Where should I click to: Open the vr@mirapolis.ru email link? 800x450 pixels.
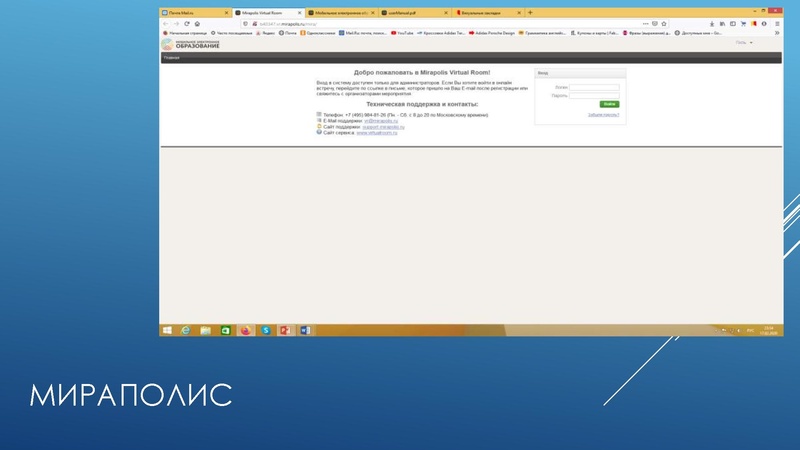381,121
